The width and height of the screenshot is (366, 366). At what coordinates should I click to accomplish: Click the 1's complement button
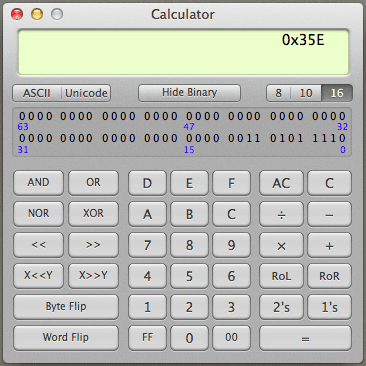click(x=329, y=307)
